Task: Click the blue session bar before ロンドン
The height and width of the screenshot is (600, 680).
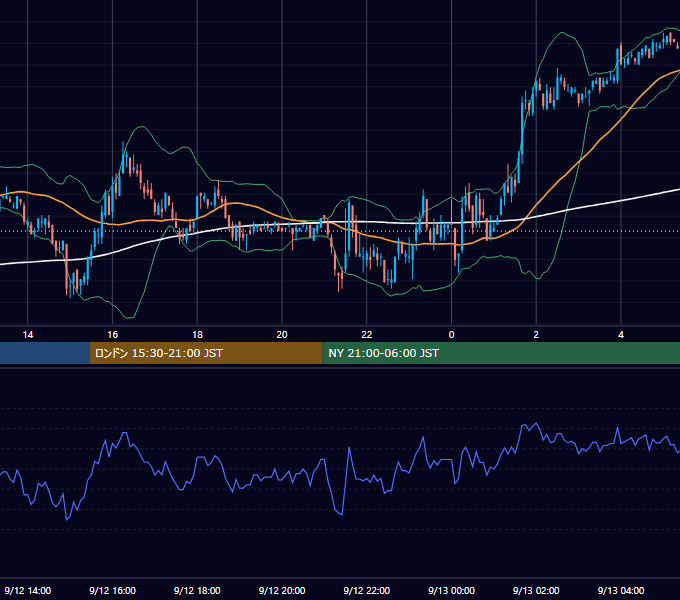Action: (x=45, y=353)
